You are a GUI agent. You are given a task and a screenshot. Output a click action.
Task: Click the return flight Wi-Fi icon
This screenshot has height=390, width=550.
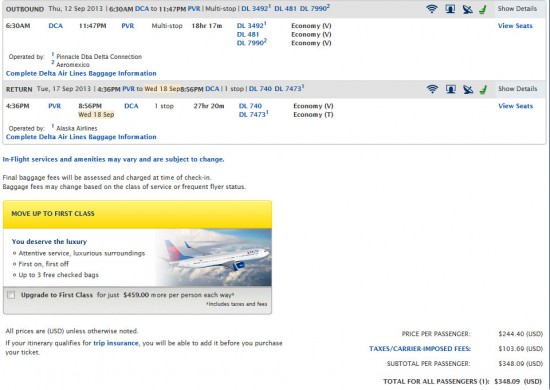[432, 89]
